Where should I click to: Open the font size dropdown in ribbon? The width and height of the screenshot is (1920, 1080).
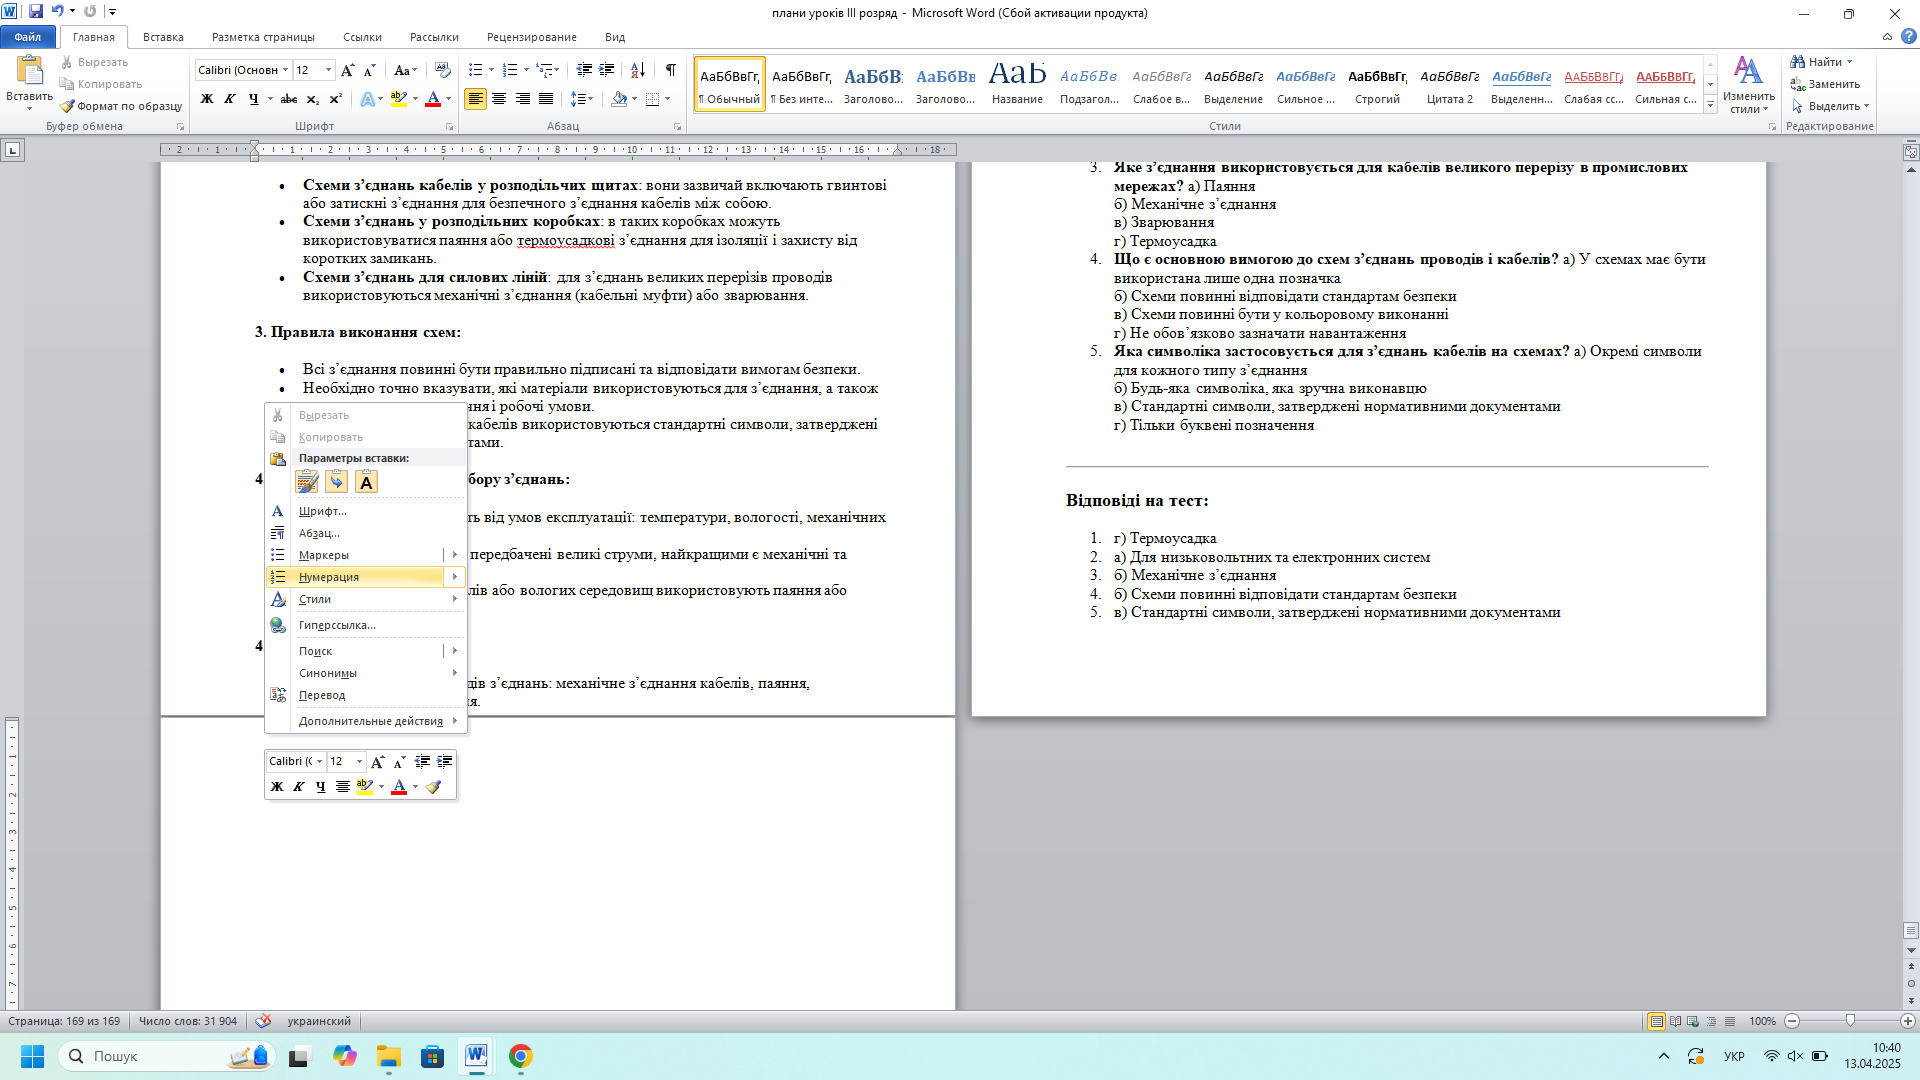(x=328, y=70)
